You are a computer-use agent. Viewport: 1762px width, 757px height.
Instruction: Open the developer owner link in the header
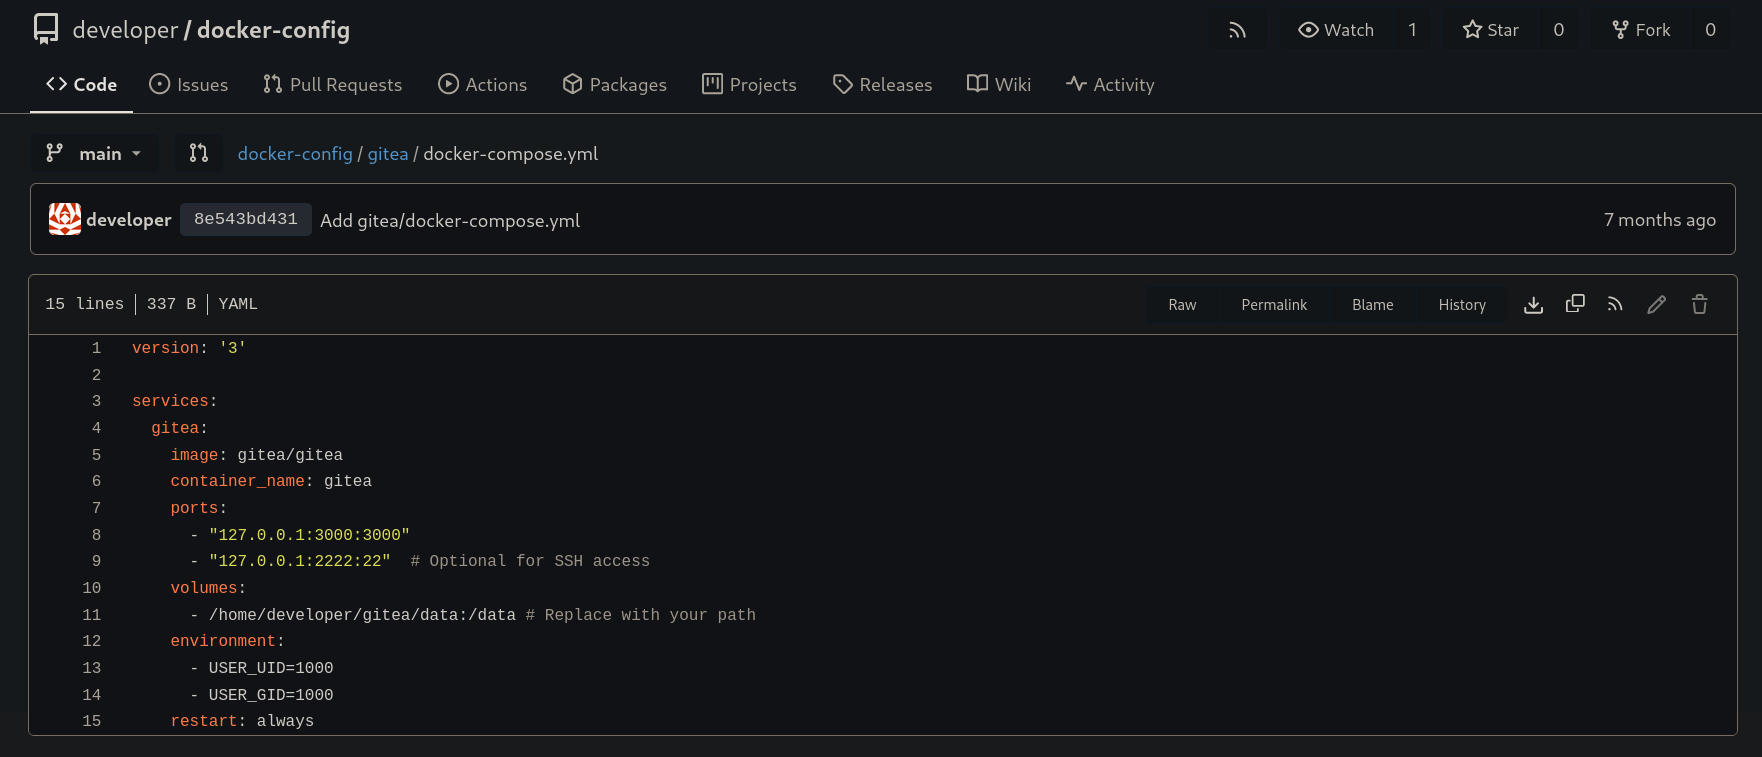[x=125, y=30]
